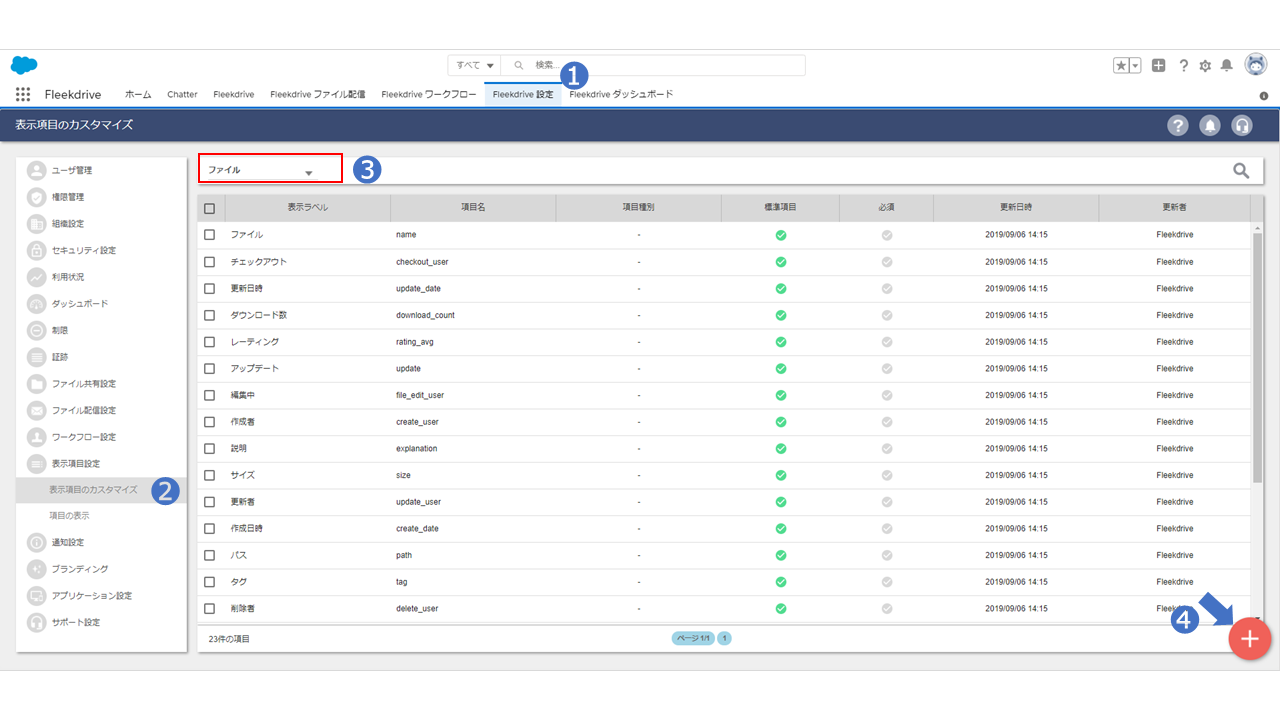Select 表示項目のカスタマイズ submenu item

coord(93,490)
